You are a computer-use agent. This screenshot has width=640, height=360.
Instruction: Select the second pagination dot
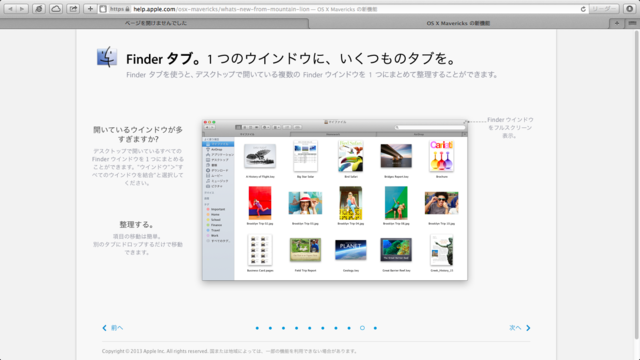pos(270,328)
